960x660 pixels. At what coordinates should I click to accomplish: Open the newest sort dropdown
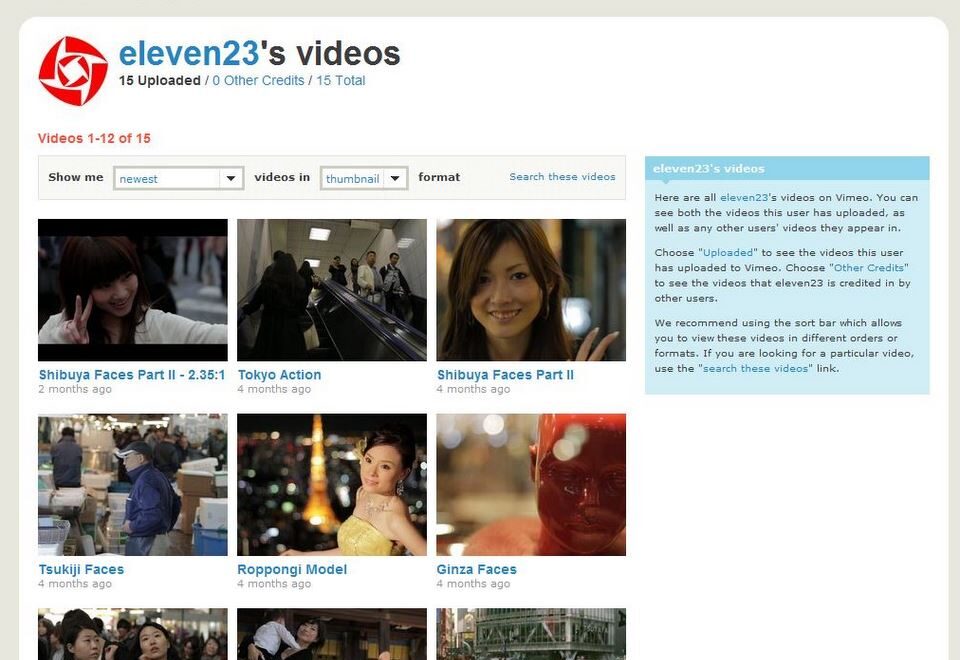click(x=179, y=178)
